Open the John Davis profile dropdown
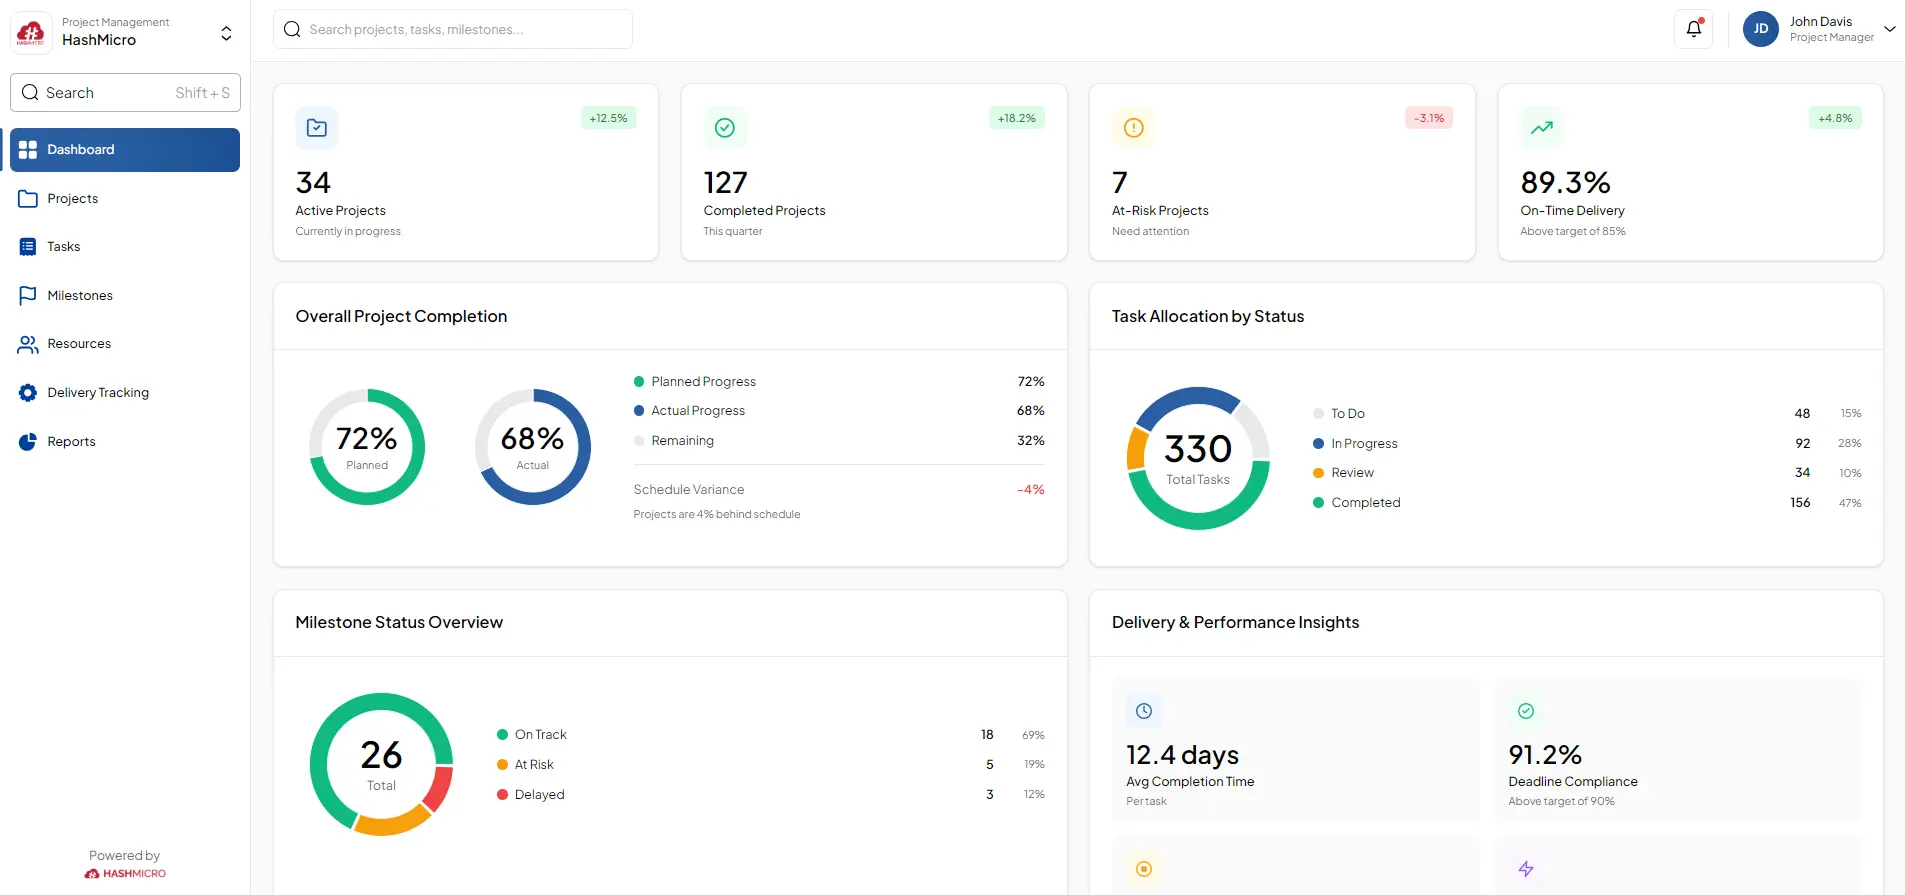 1889,29
